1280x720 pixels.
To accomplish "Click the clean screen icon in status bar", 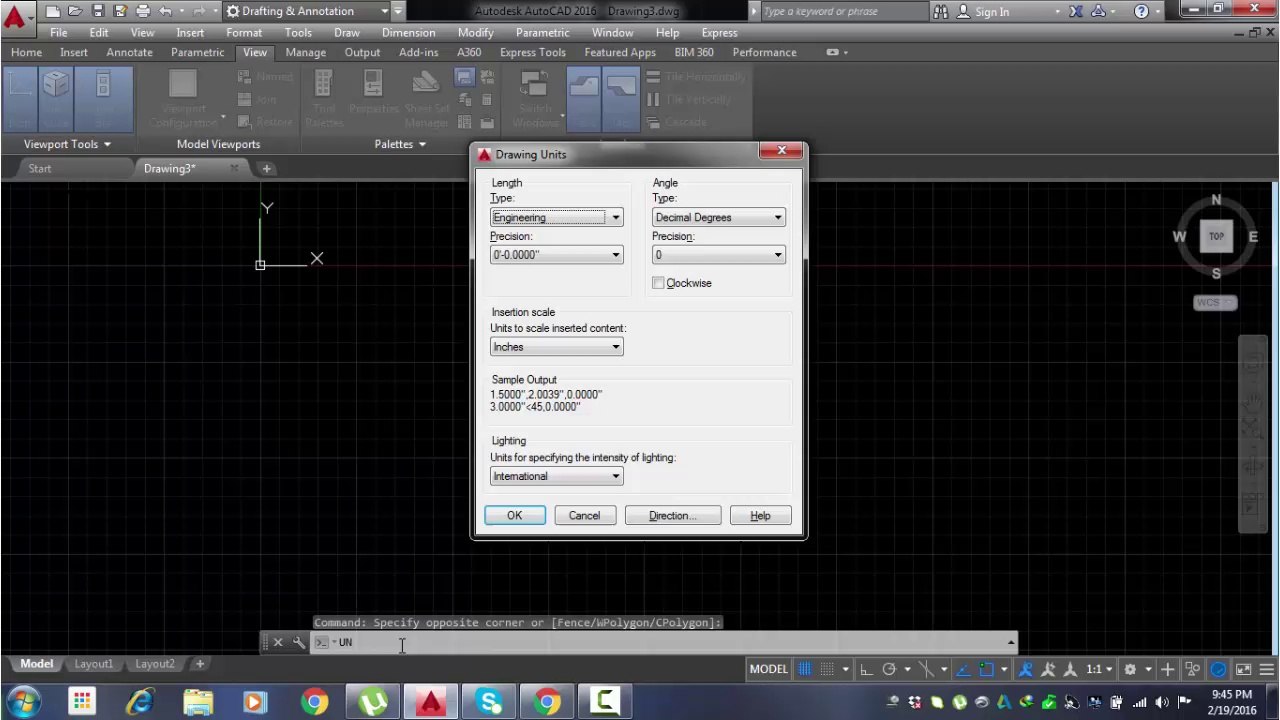I will (x=1243, y=669).
